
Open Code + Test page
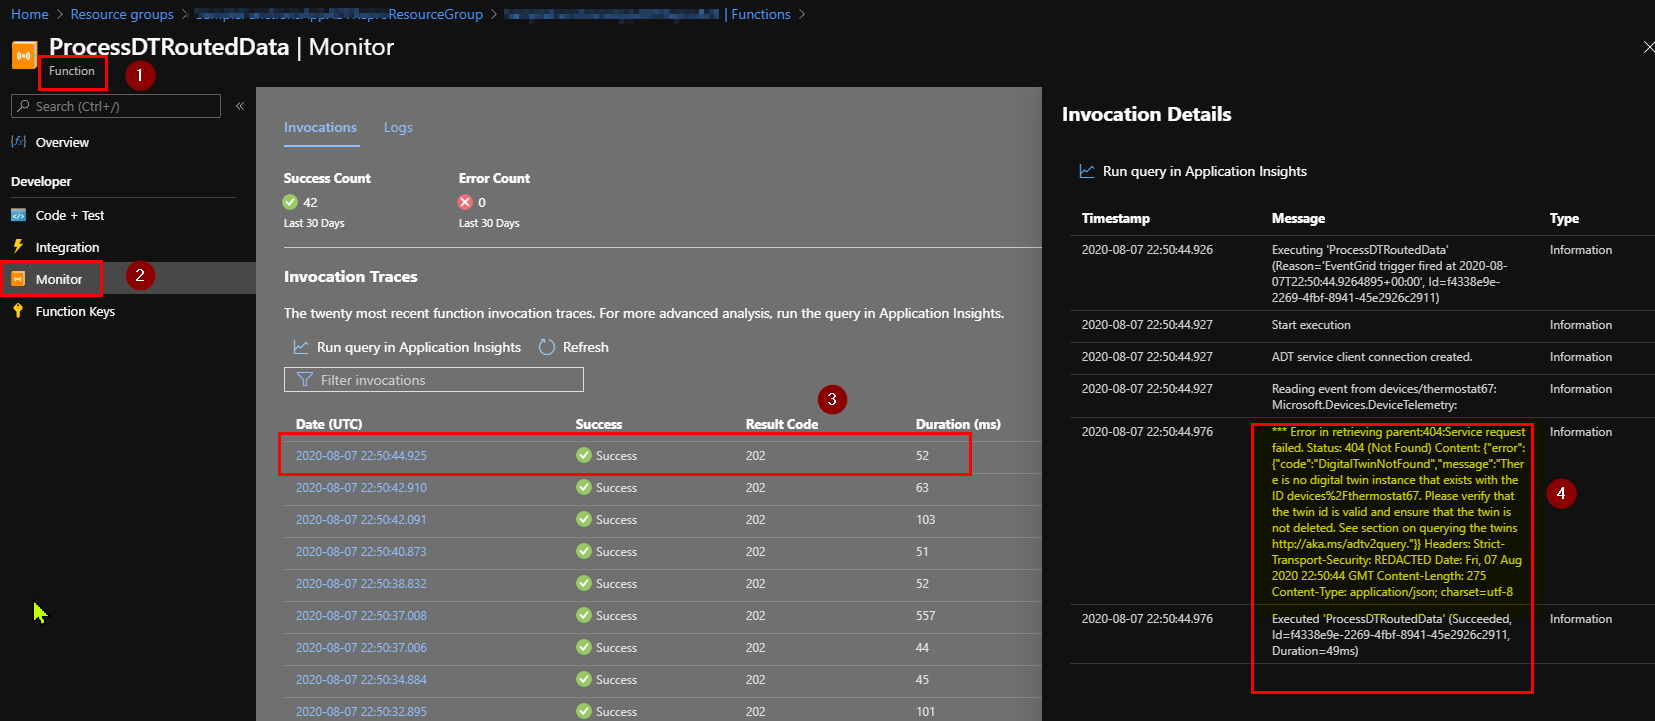click(x=70, y=215)
